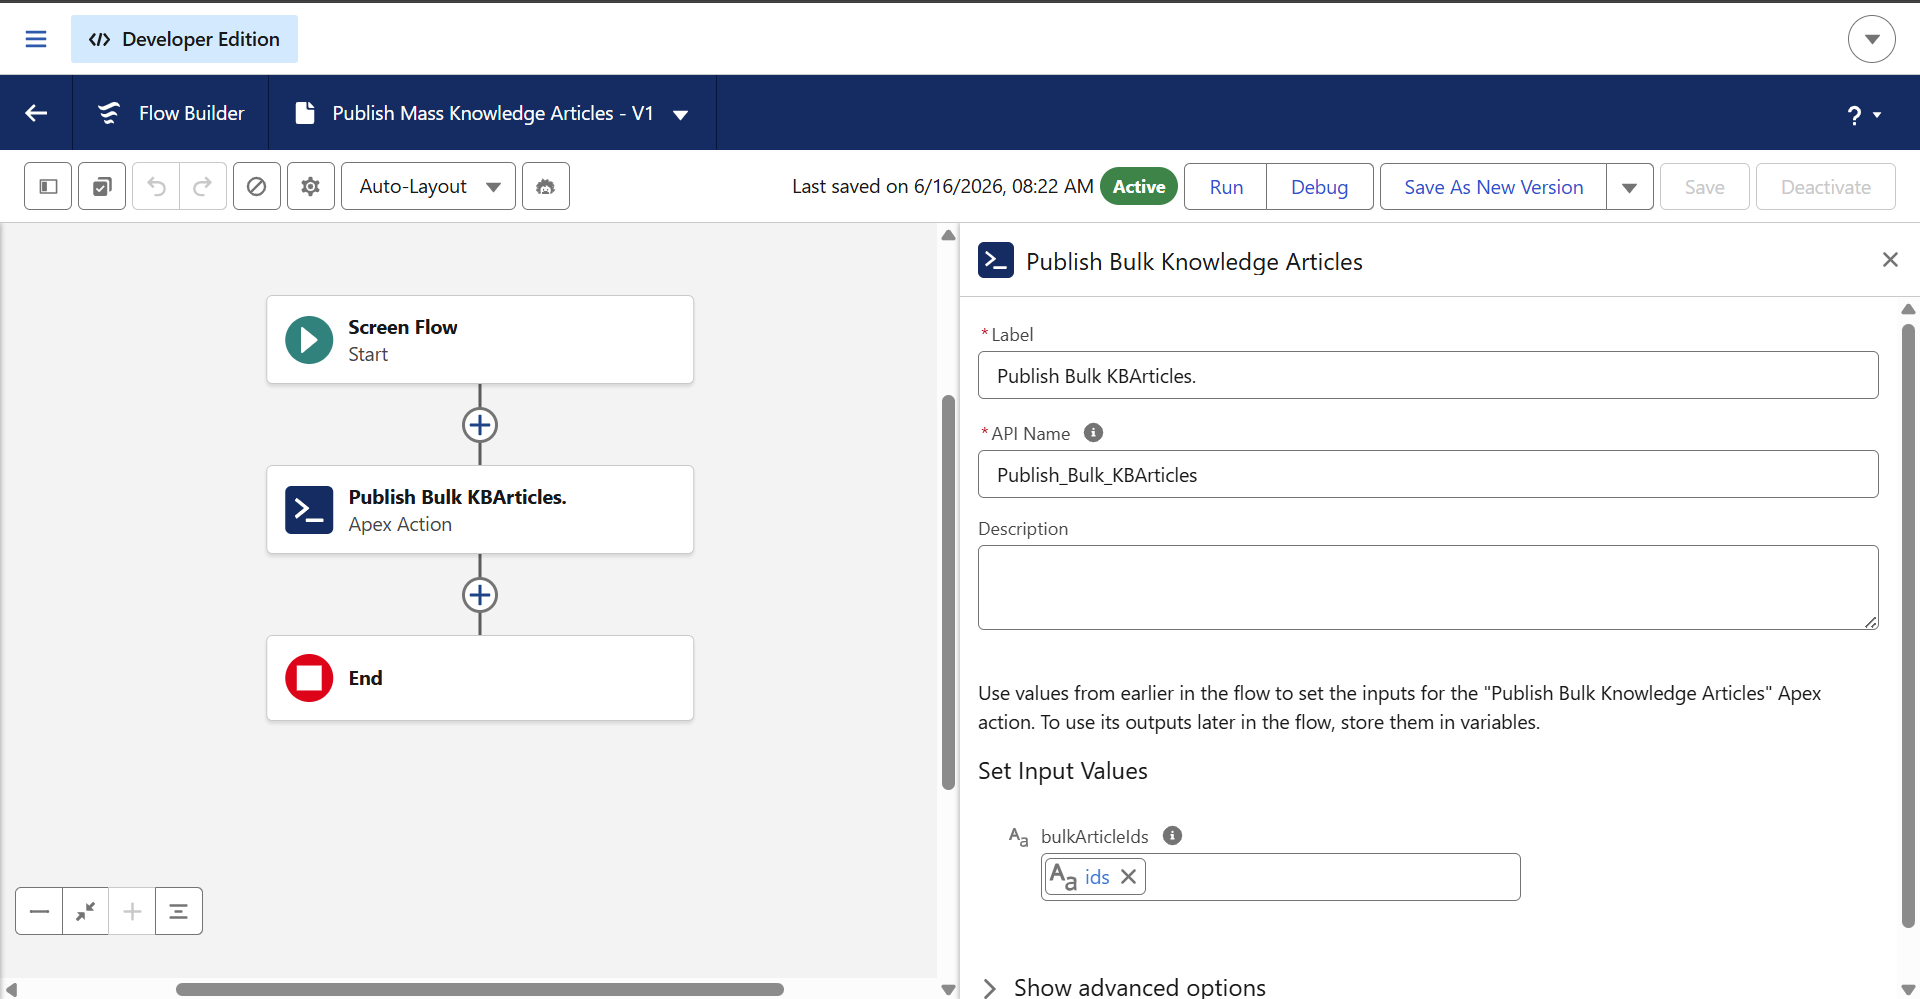Viewport: 1920px width, 999px height.
Task: Add element after the Start node
Action: click(x=480, y=425)
